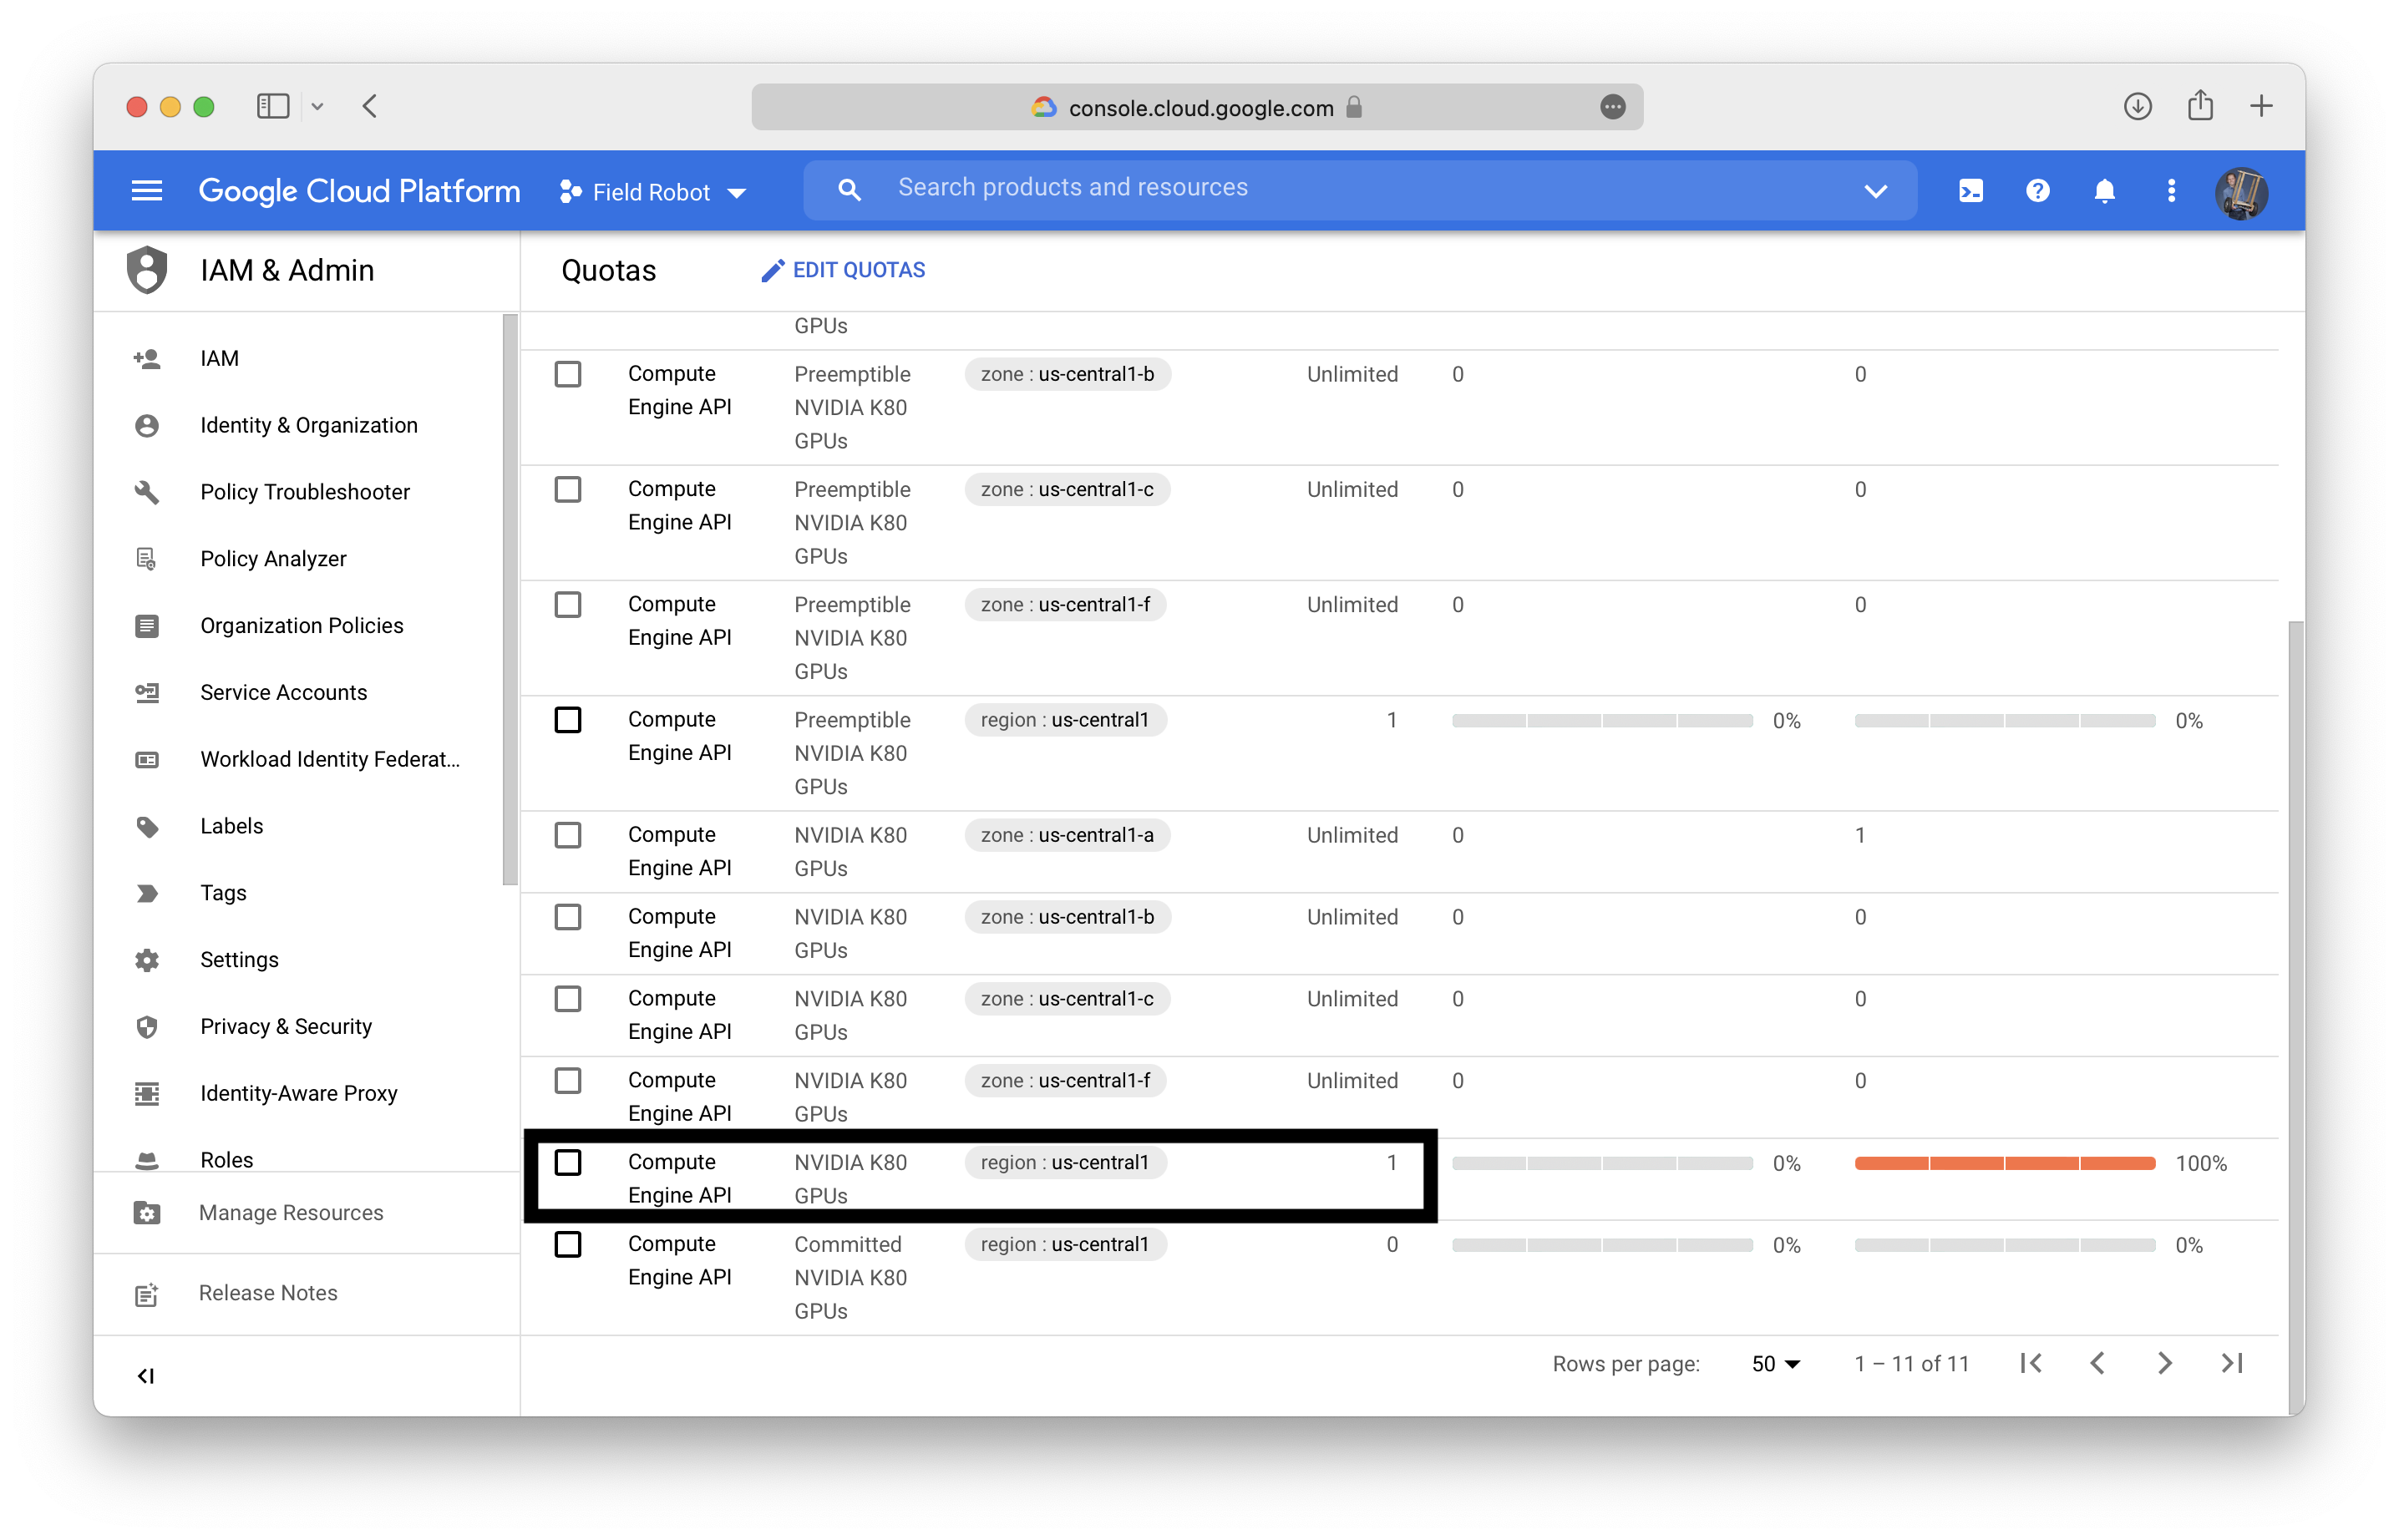
Task: Open a new Safari tab with plus icon
Action: point(2262,105)
